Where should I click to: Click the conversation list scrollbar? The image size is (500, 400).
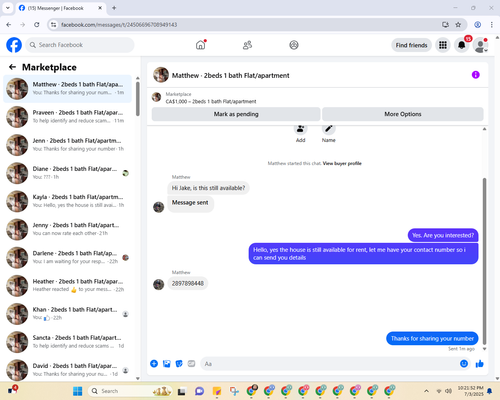(x=138, y=99)
